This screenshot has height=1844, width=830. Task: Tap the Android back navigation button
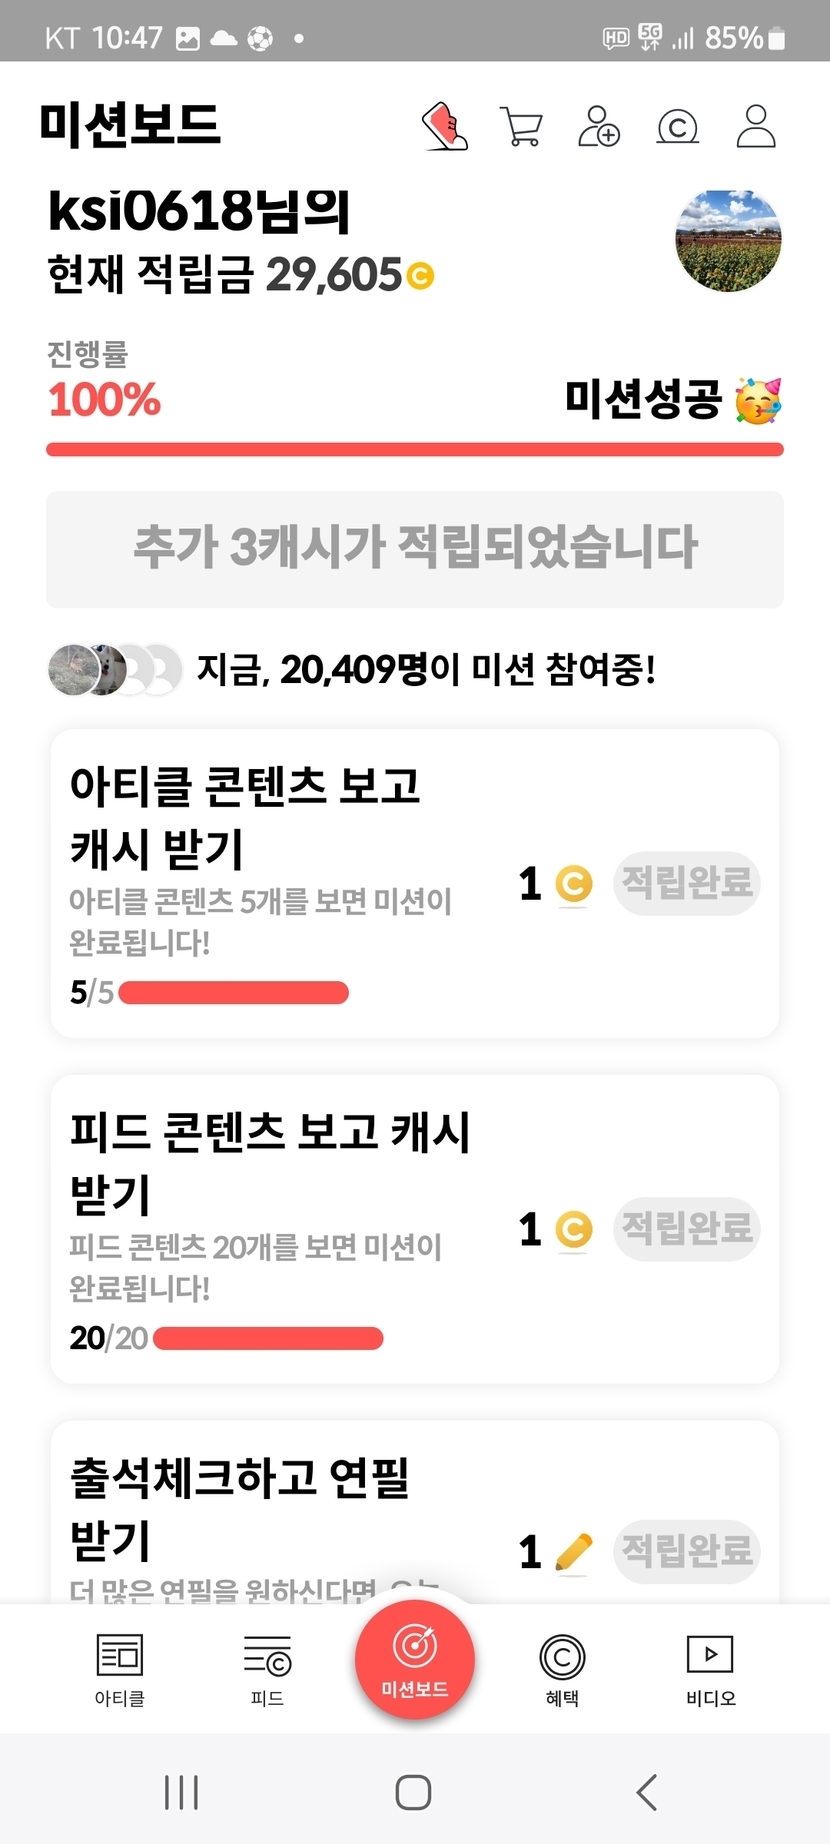(647, 1792)
